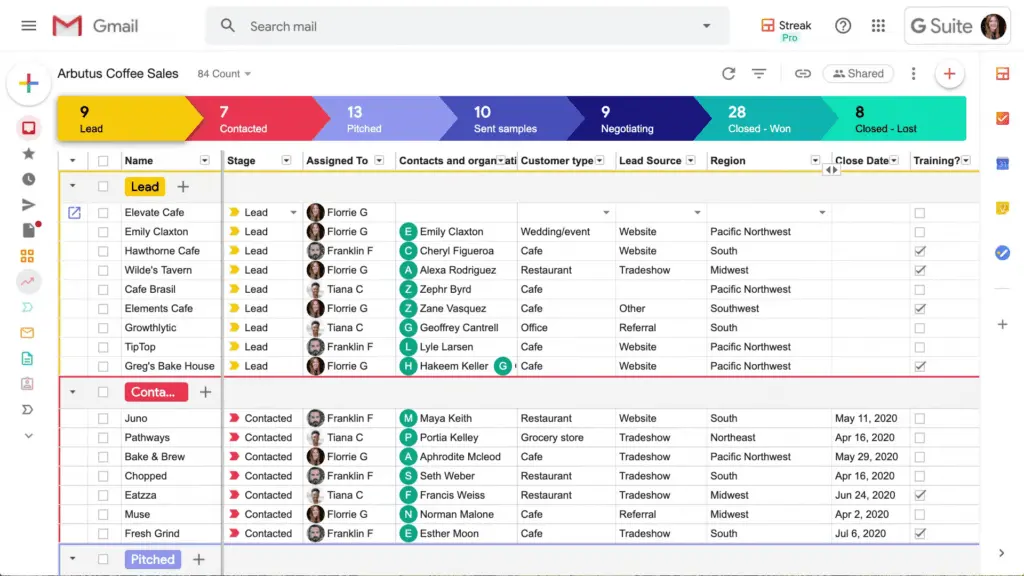This screenshot has width=1024, height=576.
Task: Click the Gmail logo
Action: point(95,26)
